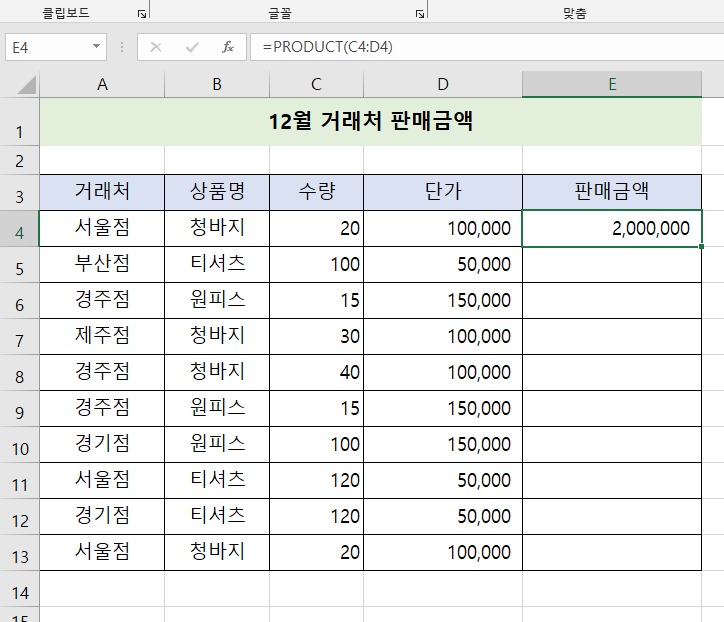Click the 판매금액 header cell
Image resolution: width=724 pixels, height=622 pixels.
612,192
